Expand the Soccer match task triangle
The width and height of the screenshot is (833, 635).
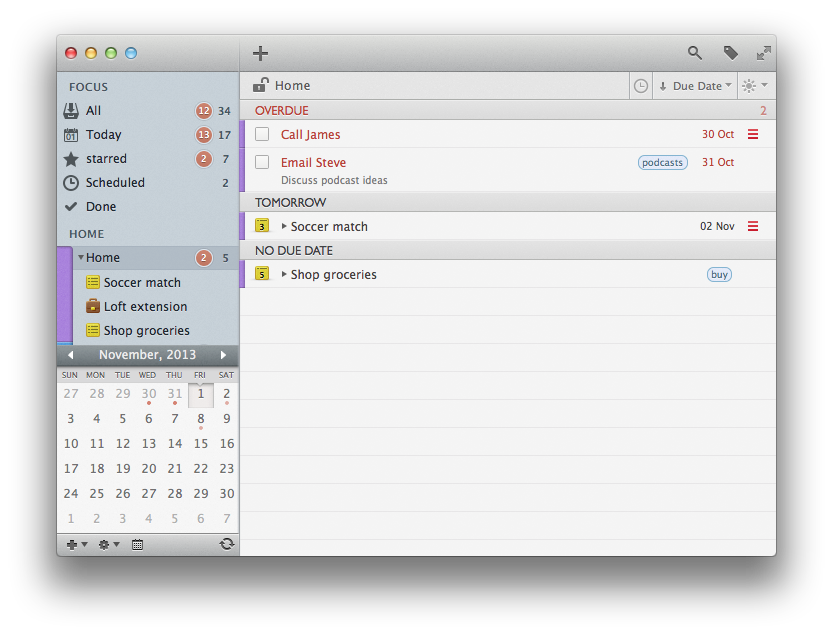point(284,226)
